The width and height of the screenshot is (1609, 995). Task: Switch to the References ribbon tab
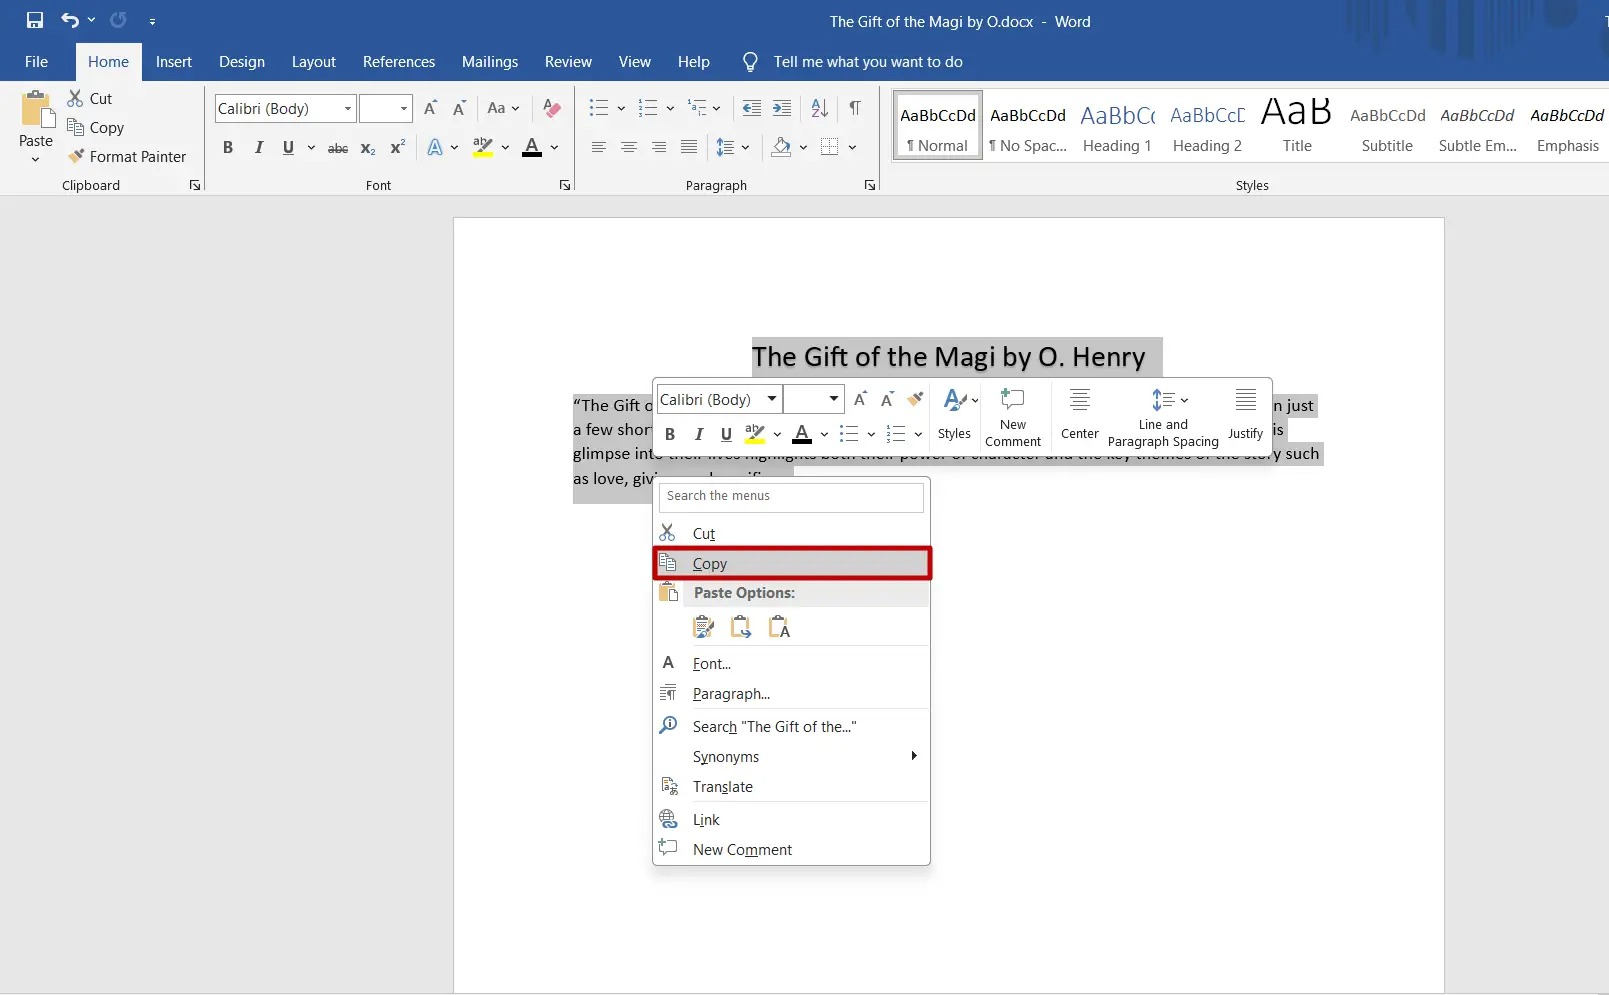point(399,62)
